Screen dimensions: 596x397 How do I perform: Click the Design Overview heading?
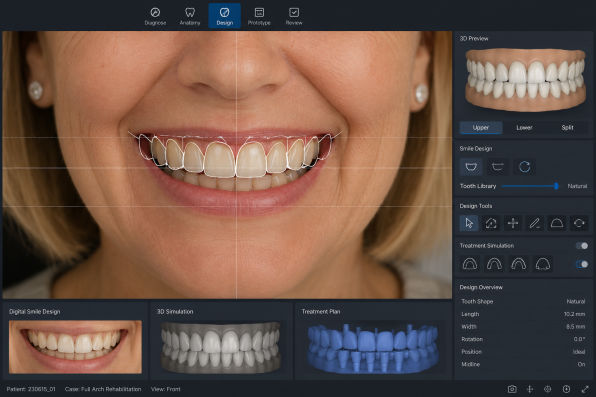(481, 287)
